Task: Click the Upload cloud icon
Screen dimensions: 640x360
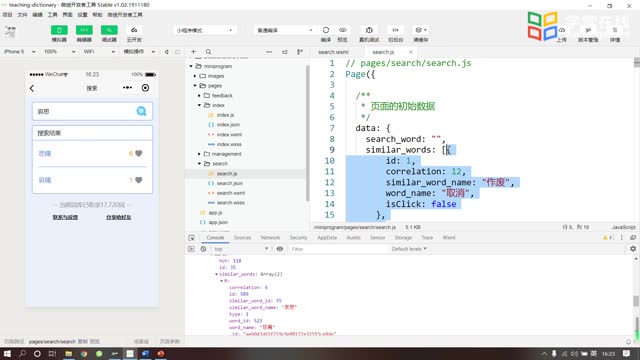Action: click(x=562, y=30)
